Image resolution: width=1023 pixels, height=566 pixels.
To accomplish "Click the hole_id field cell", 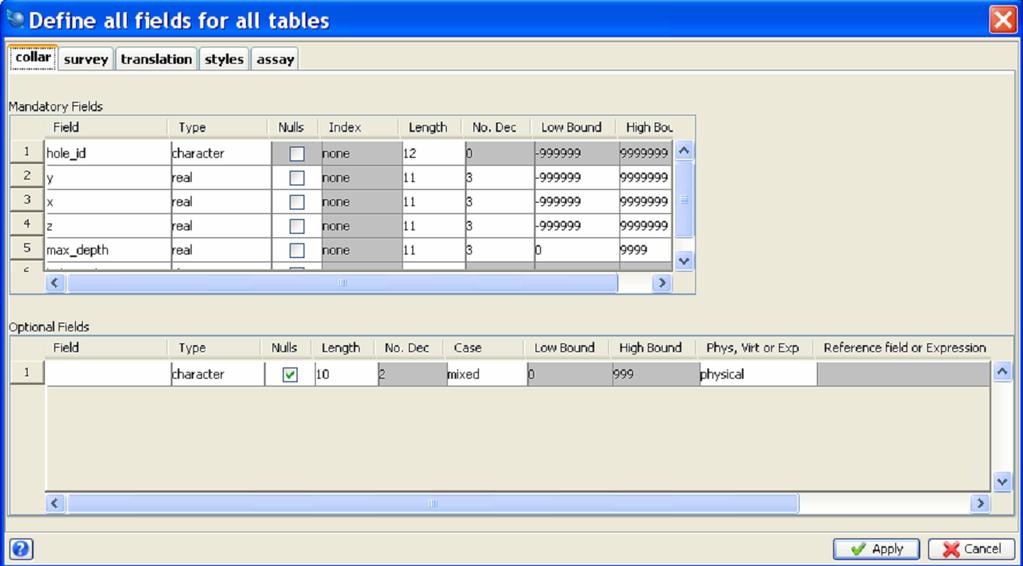I will point(108,154).
